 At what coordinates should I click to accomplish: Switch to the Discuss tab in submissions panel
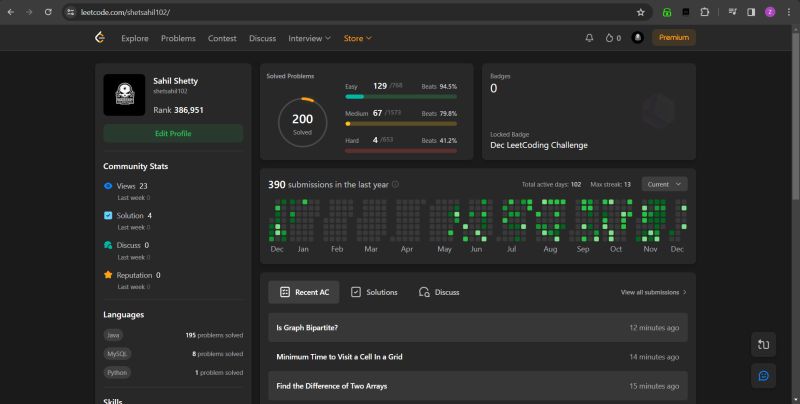tap(439, 292)
